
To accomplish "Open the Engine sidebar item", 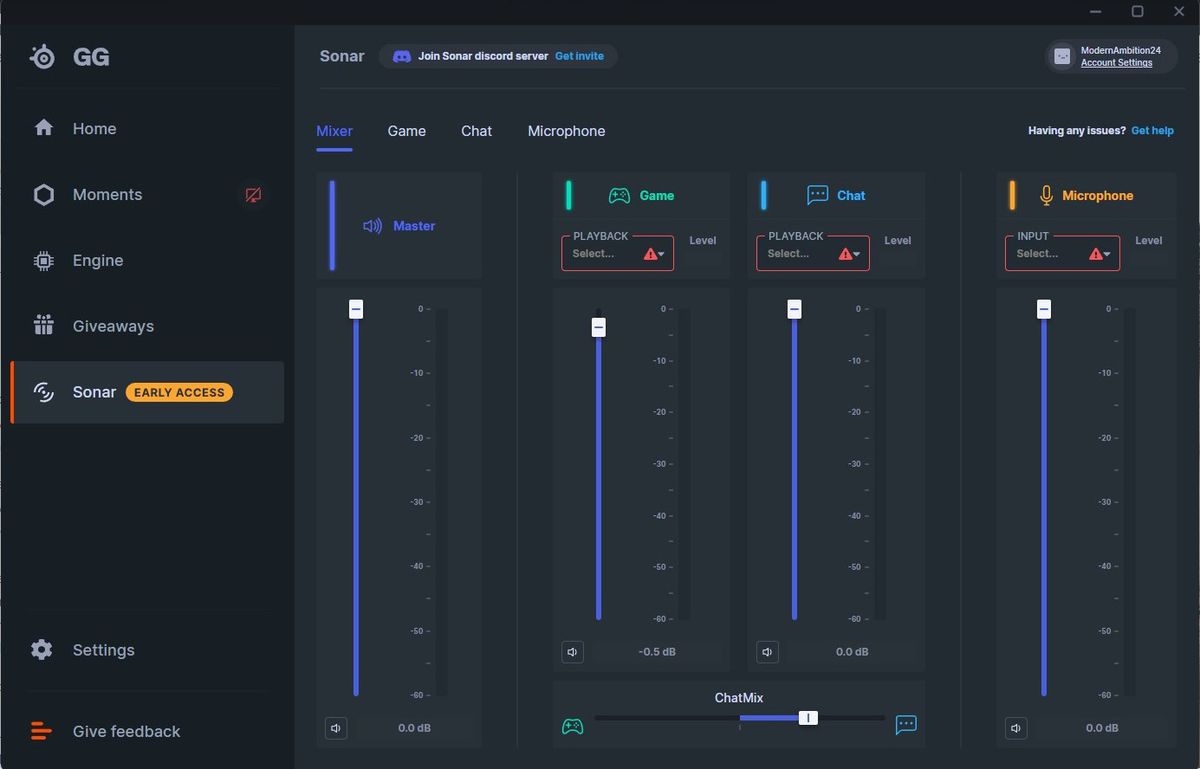I will click(x=147, y=260).
